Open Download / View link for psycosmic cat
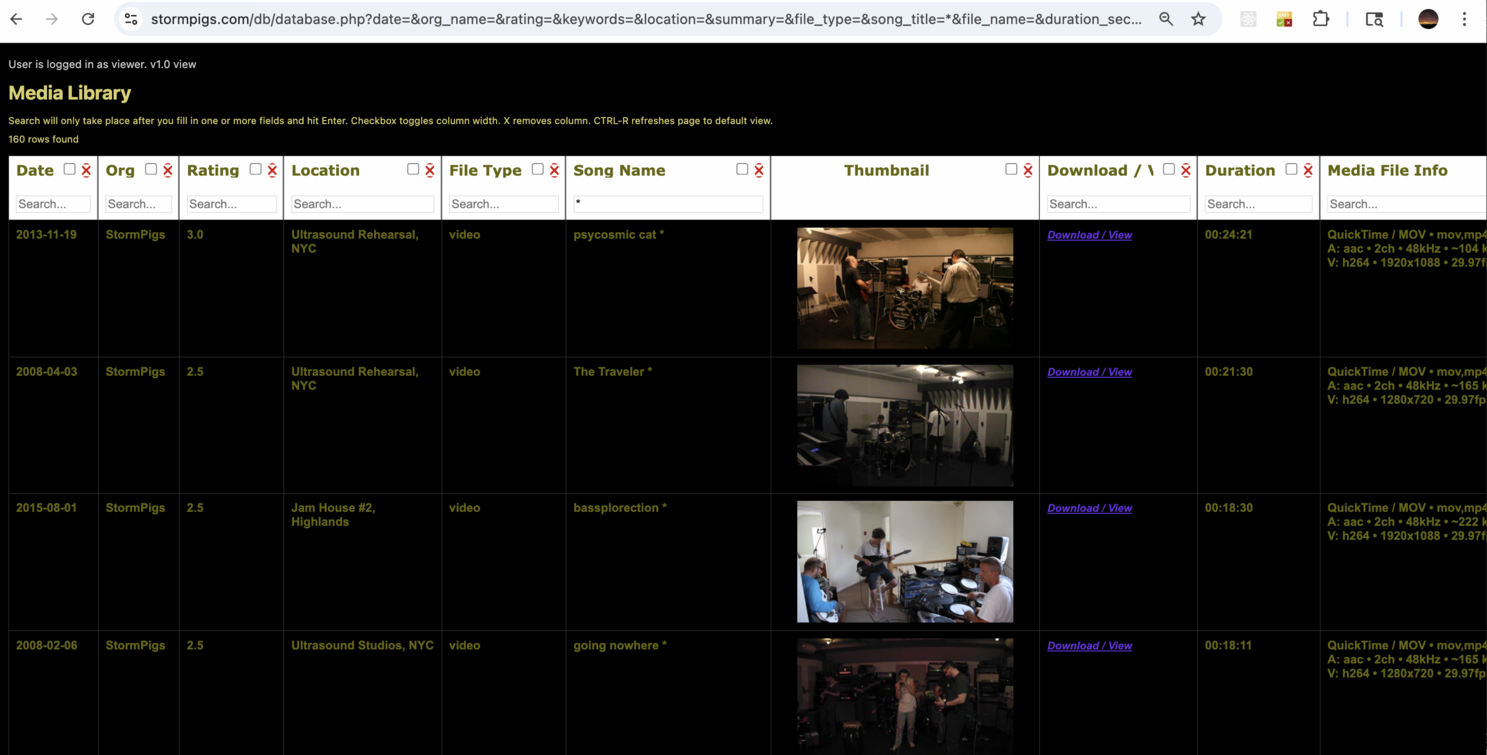 (x=1089, y=235)
